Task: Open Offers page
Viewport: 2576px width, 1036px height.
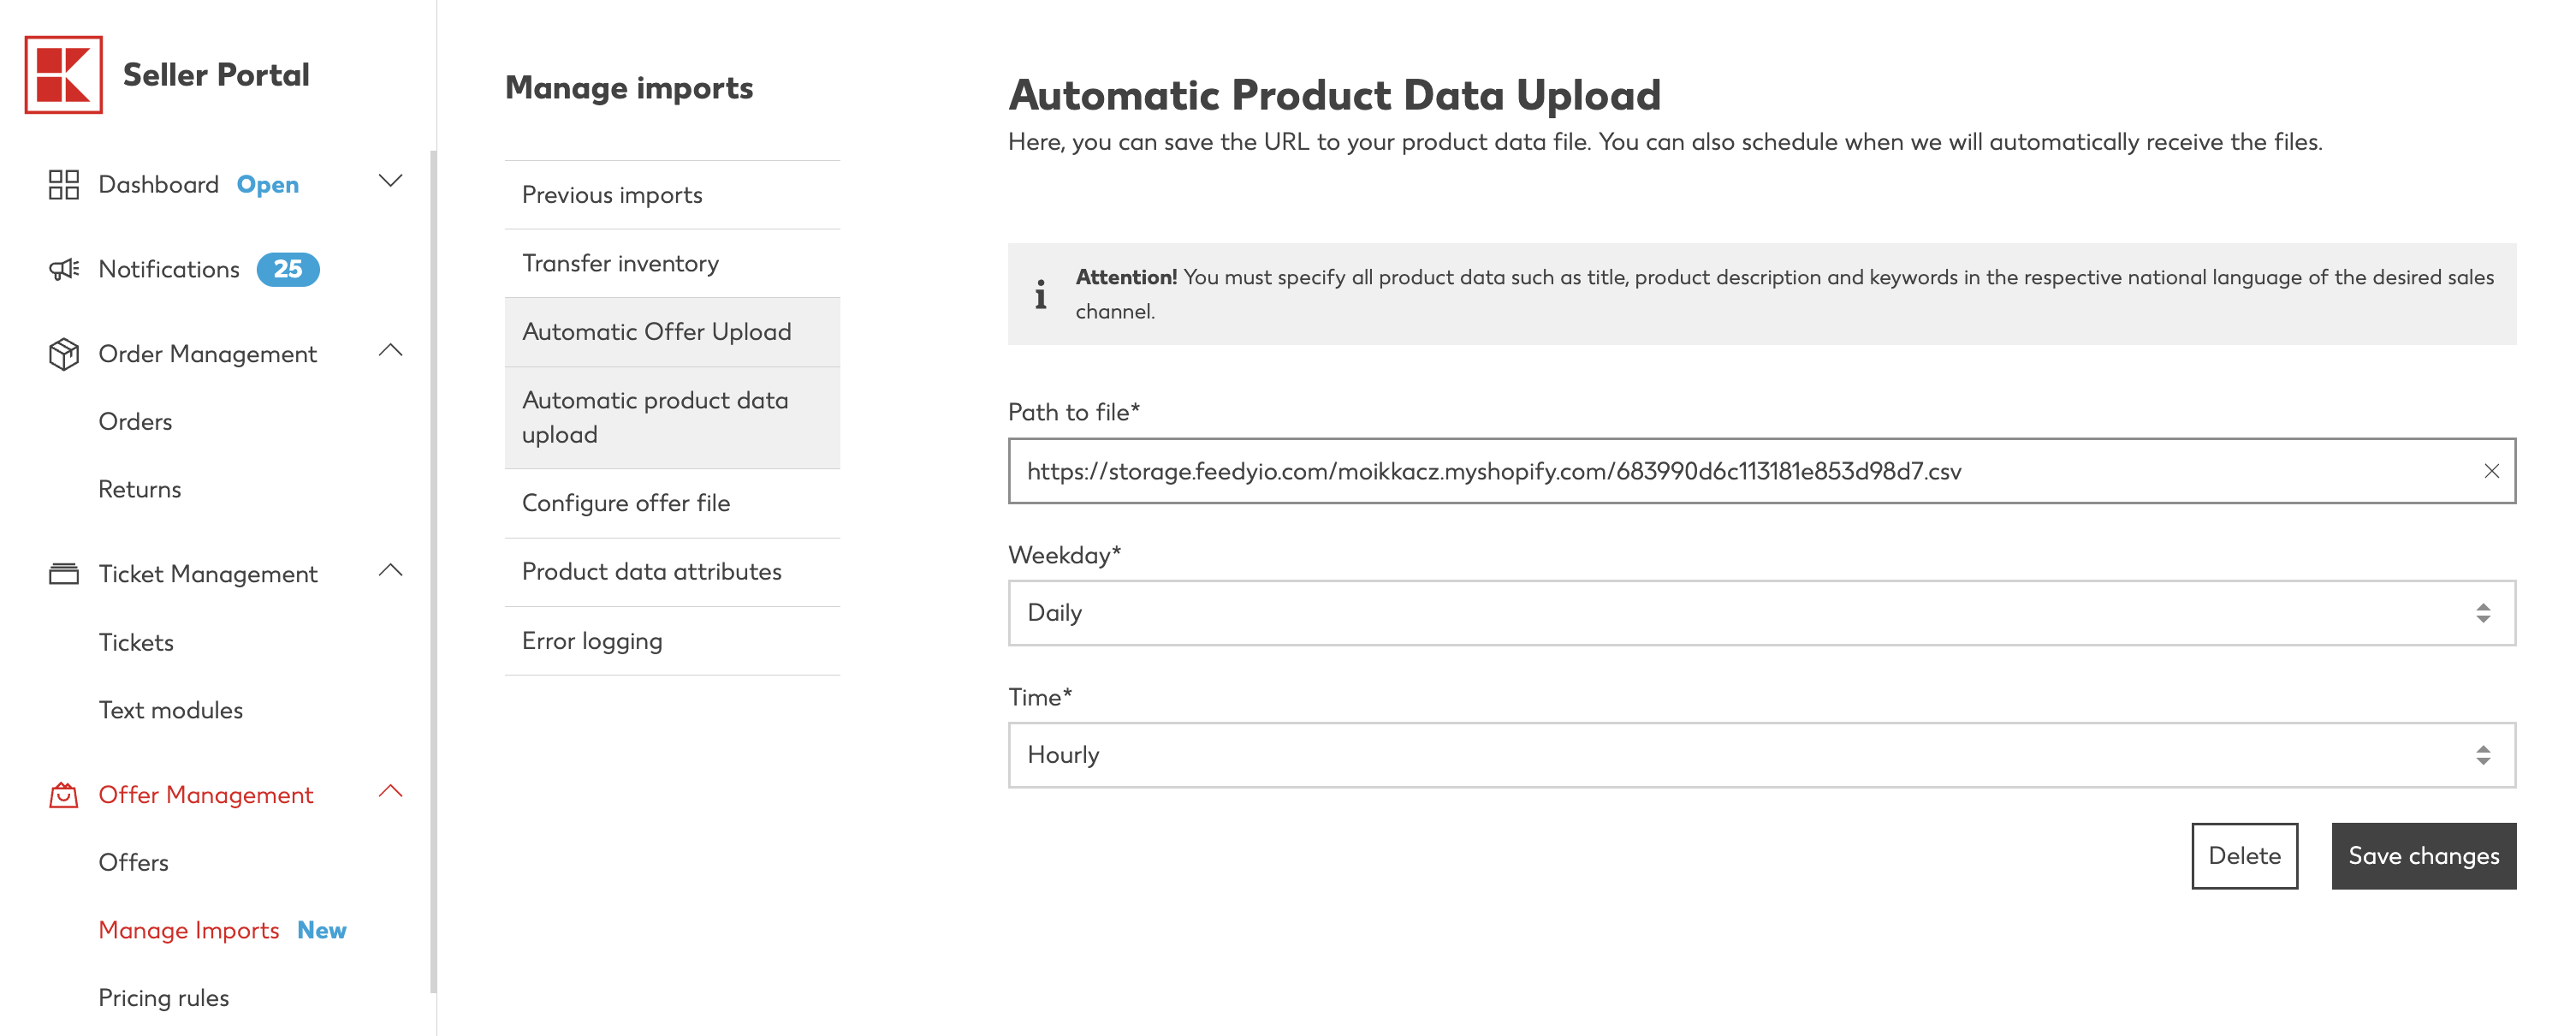Action: [x=133, y=862]
